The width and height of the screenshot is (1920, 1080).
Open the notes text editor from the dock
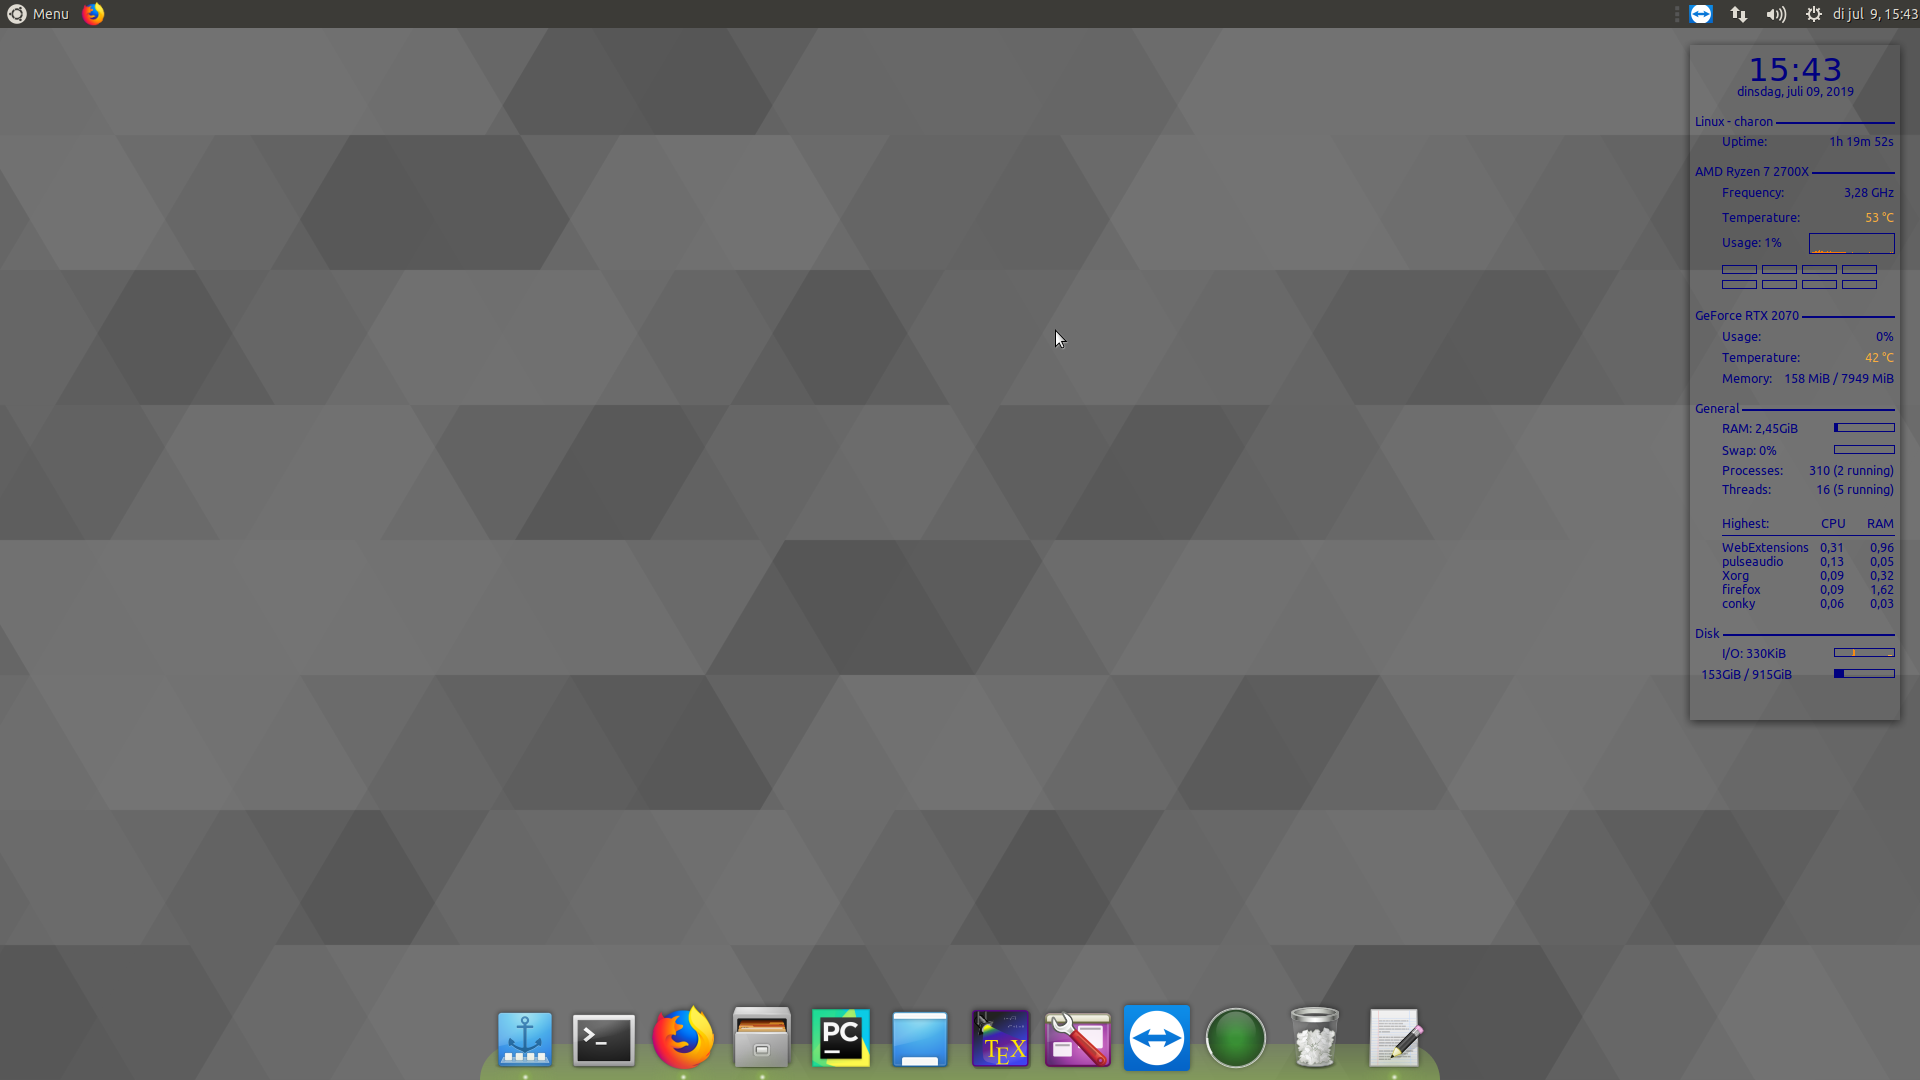pyautogui.click(x=1394, y=1038)
